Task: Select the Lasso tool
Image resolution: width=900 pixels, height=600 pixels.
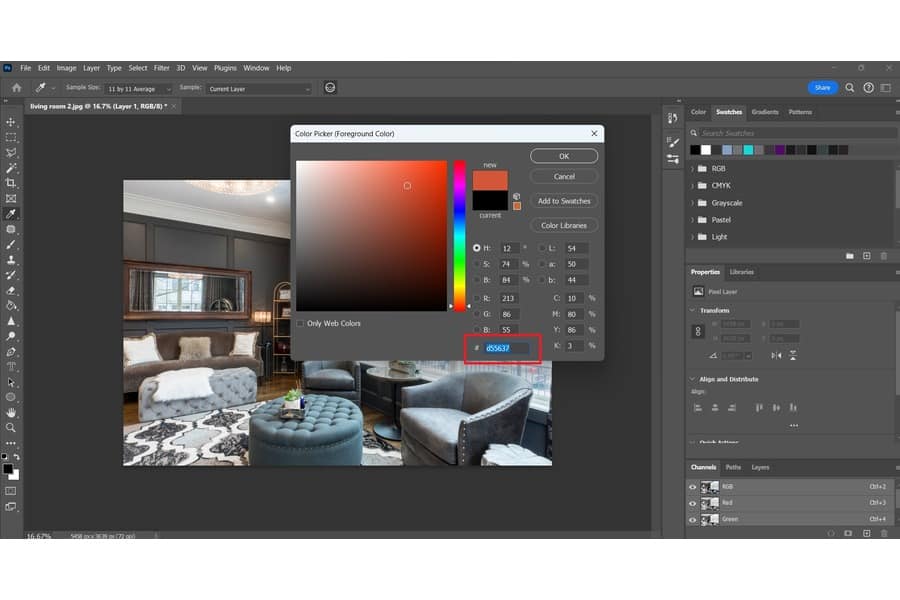Action: (11, 153)
